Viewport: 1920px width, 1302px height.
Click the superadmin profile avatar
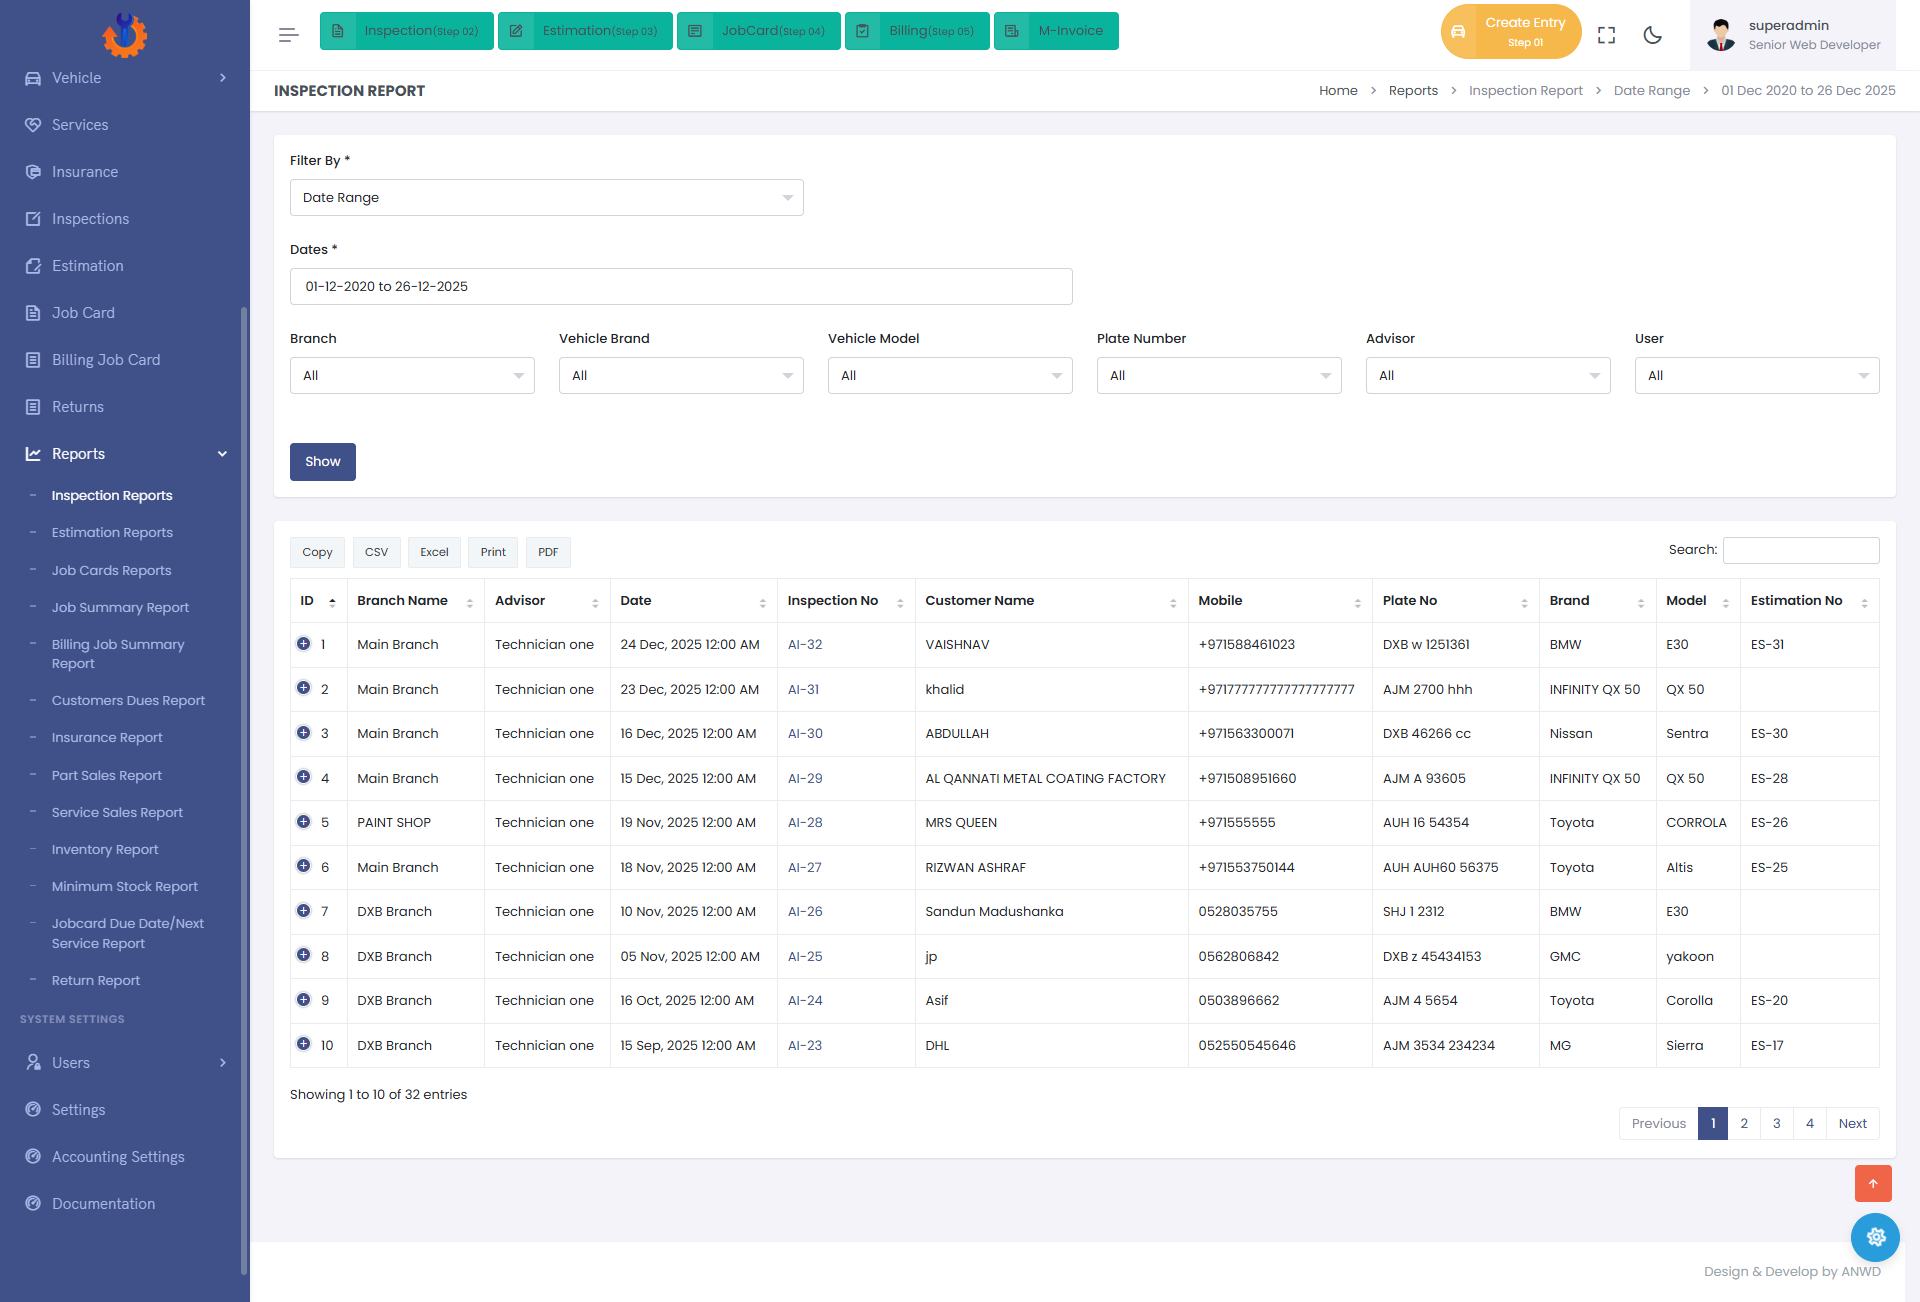[1720, 35]
